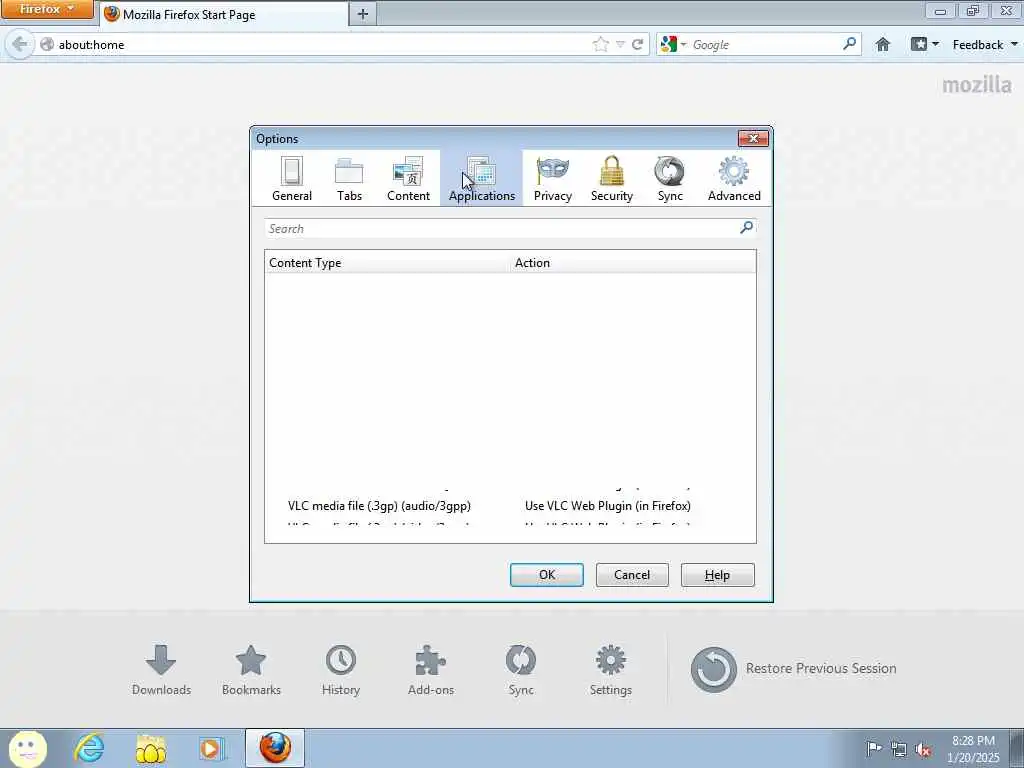Open the General options panel
This screenshot has width=1024, height=768.
pyautogui.click(x=291, y=178)
